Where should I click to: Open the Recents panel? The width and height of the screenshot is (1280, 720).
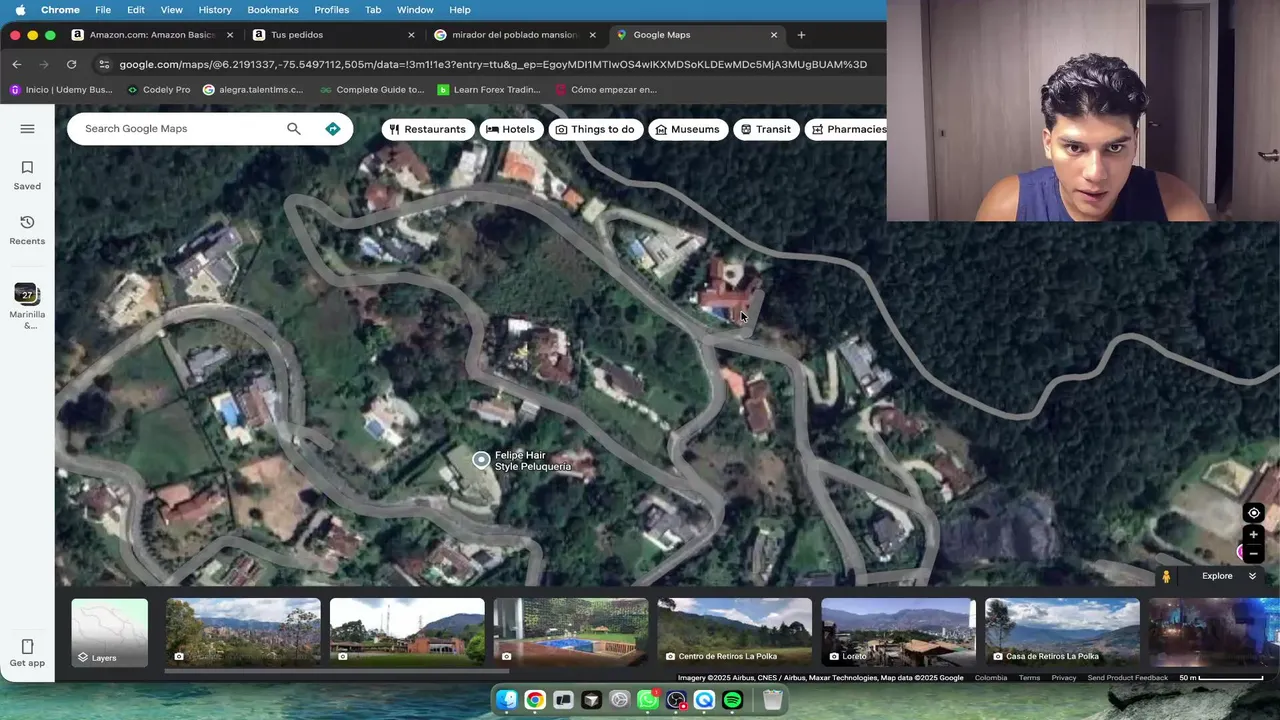[27, 230]
